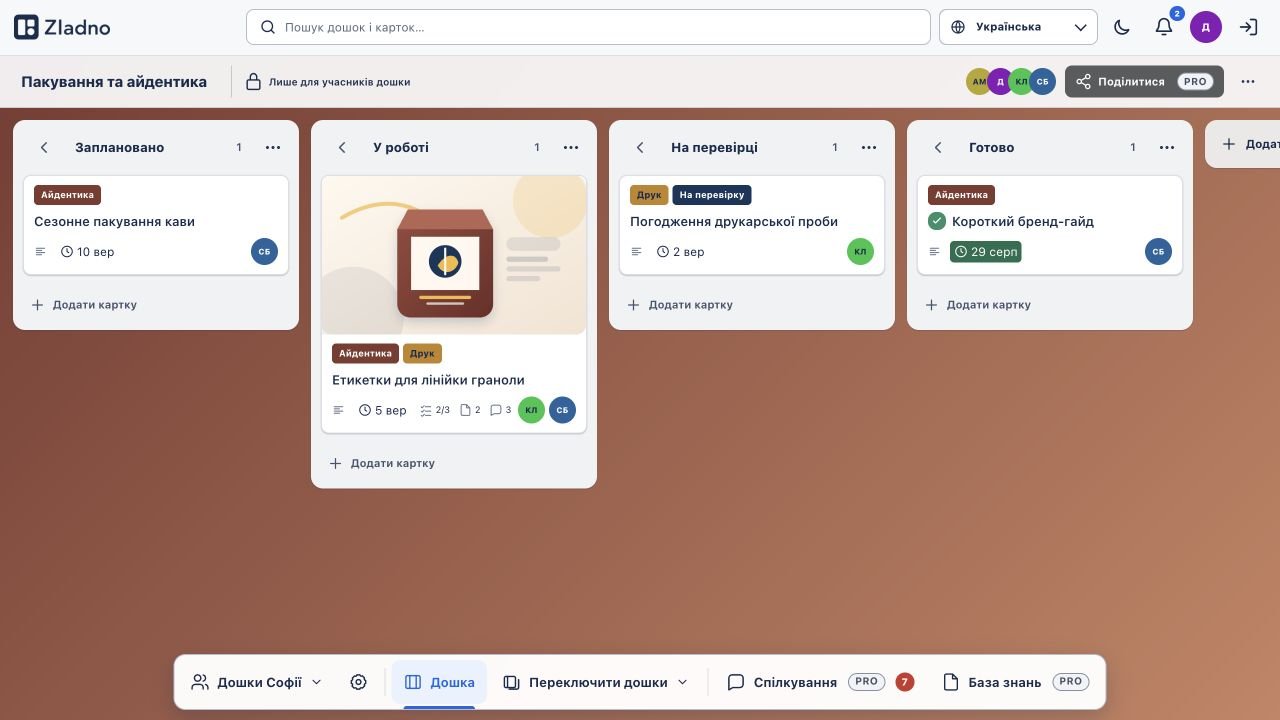
Task: Add another list button
Action: click(1243, 144)
